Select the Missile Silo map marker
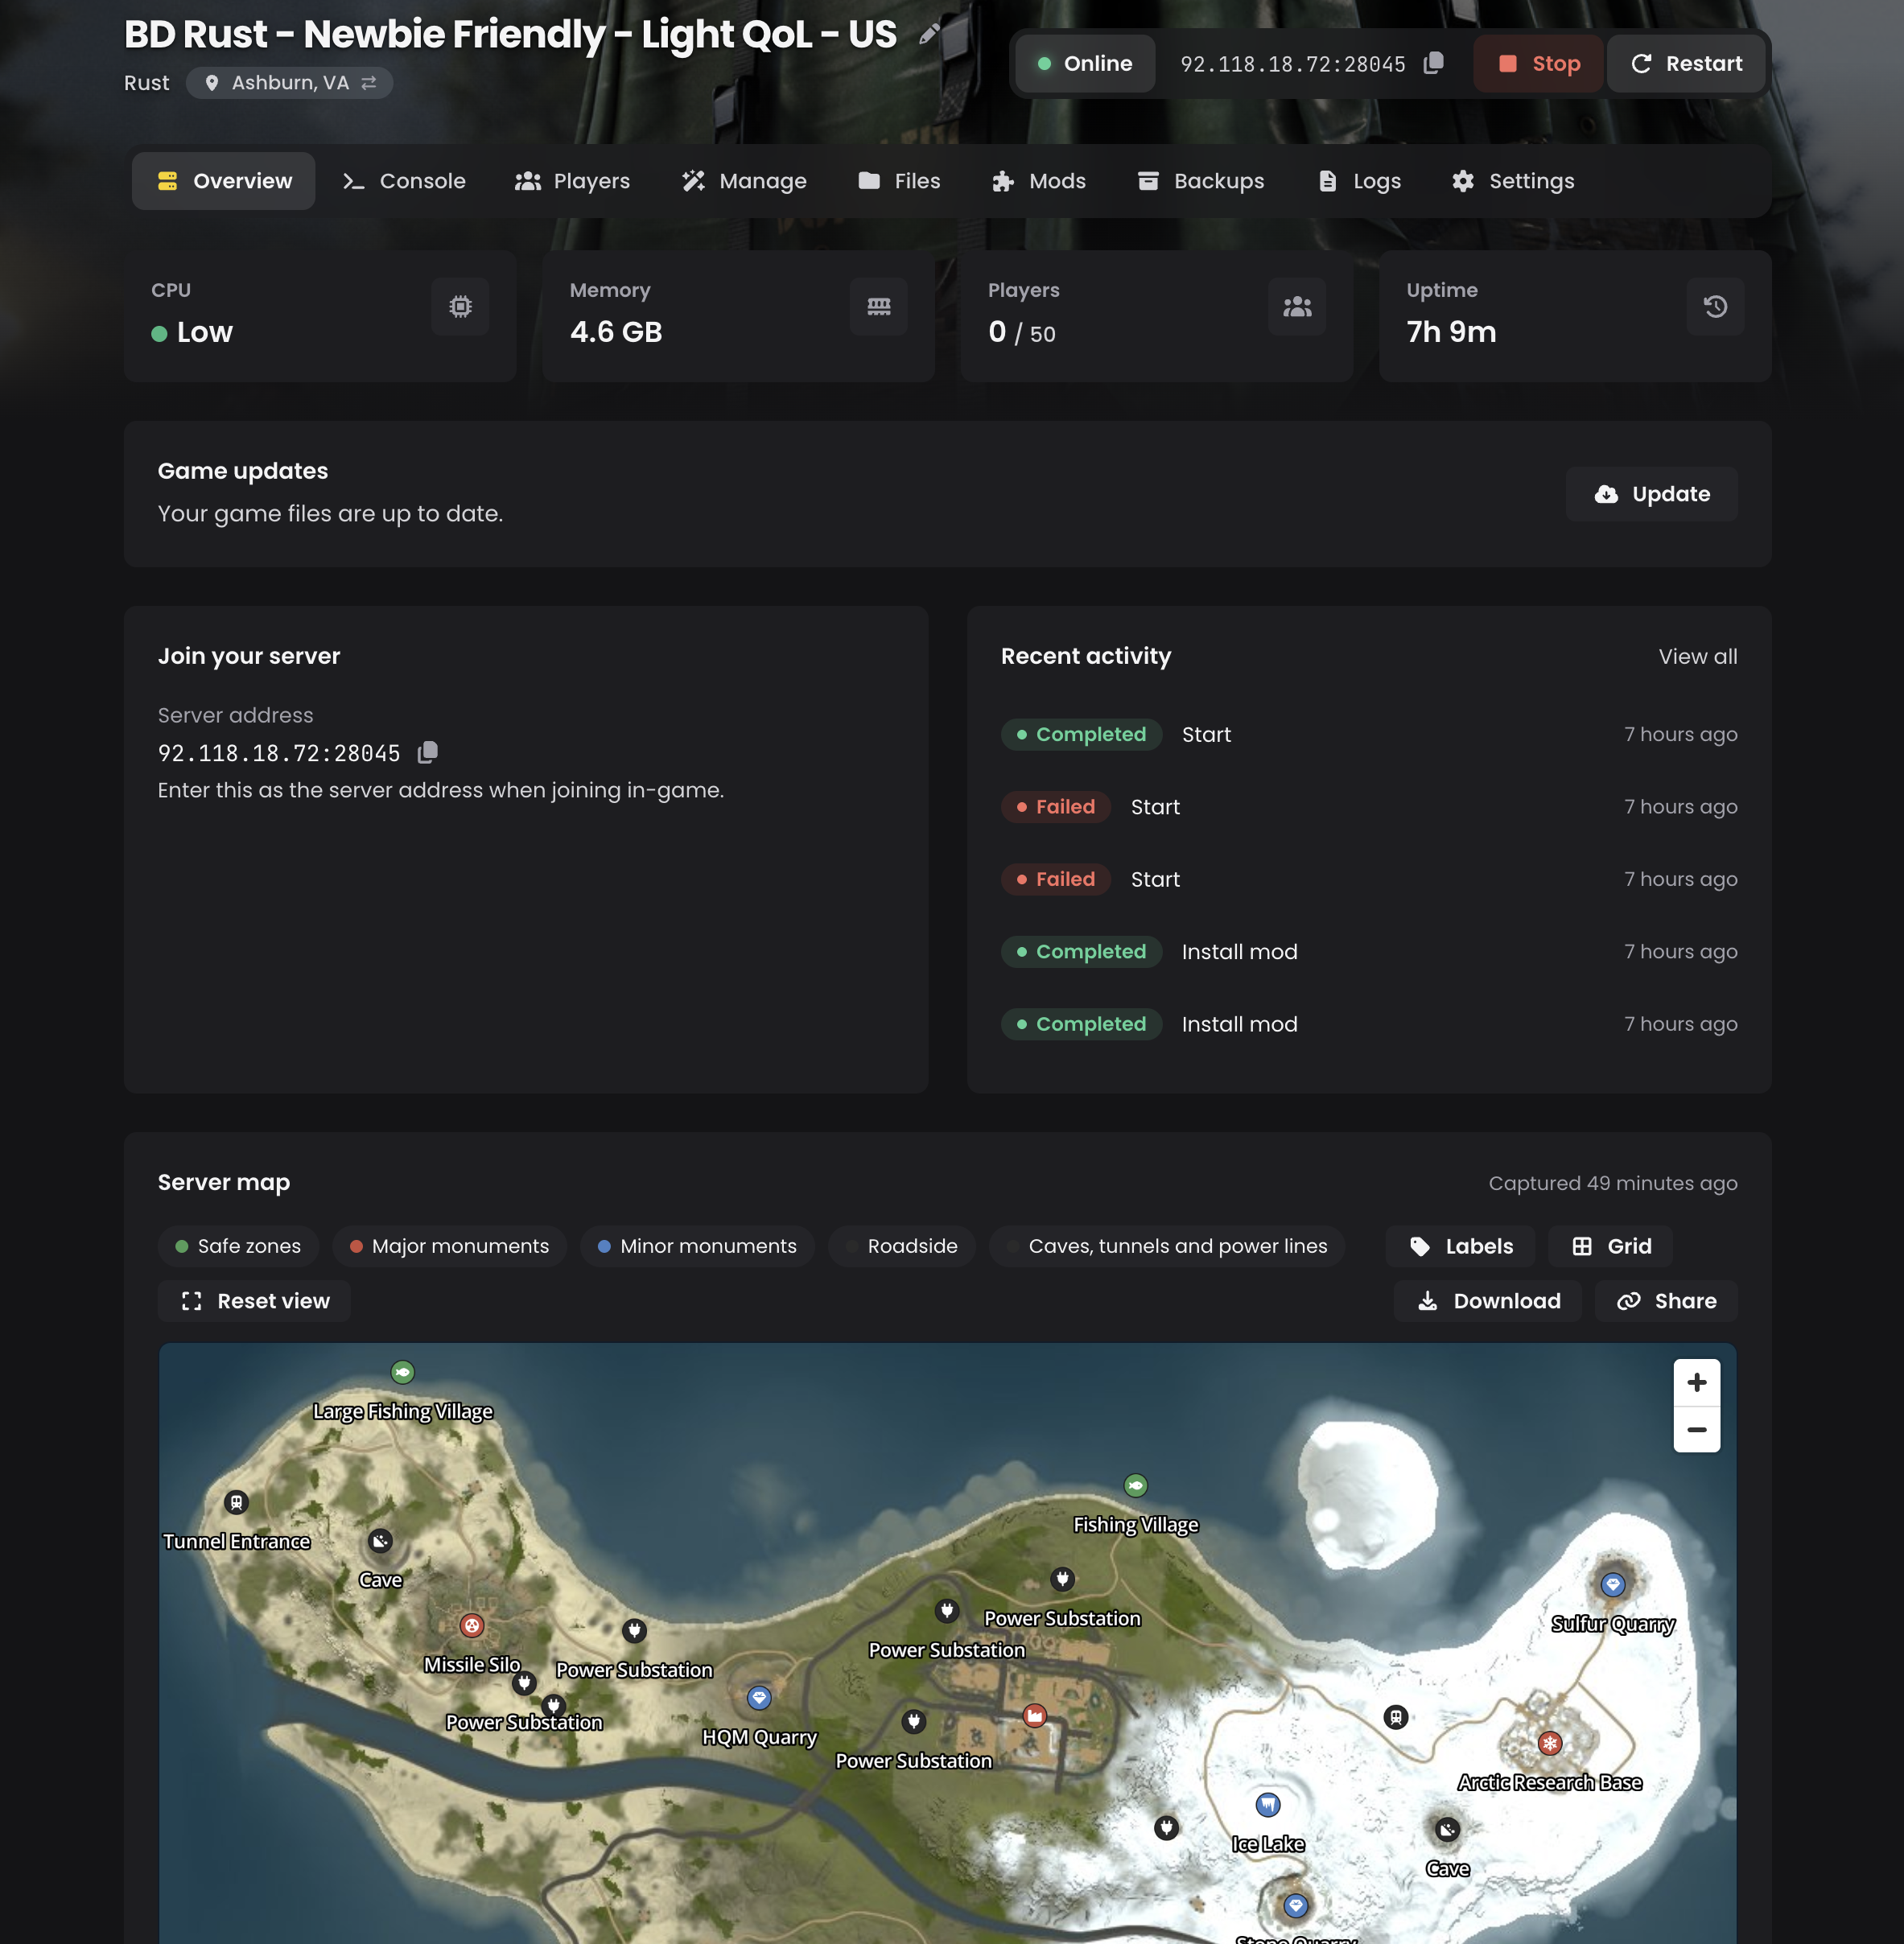The width and height of the screenshot is (1904, 1944). [472, 1625]
